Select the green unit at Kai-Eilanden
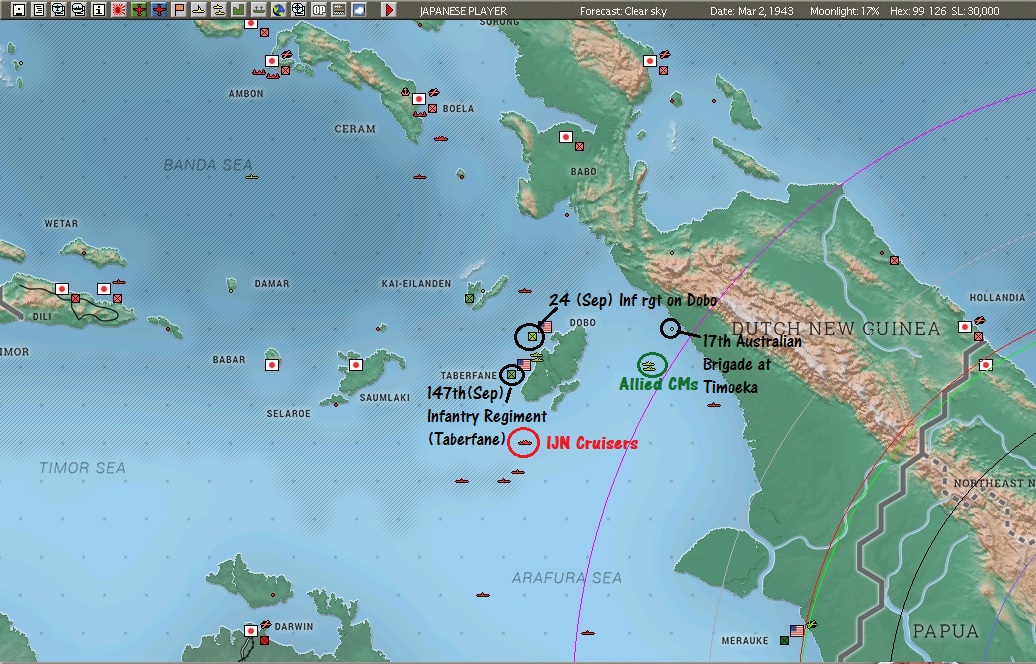 coord(469,299)
